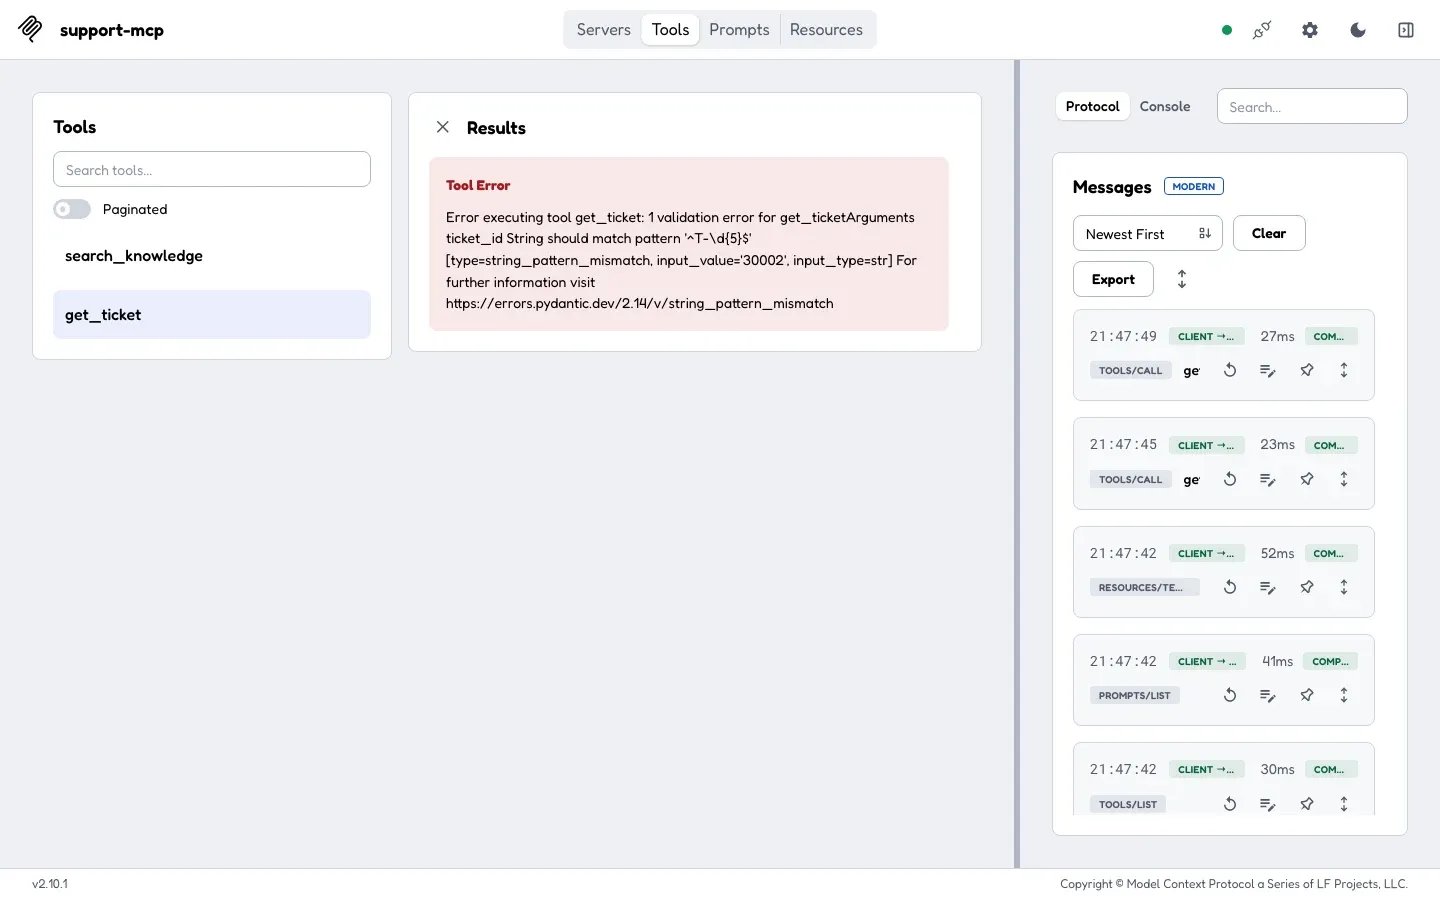Pin the 21:47:45 tools/call message
Image resolution: width=1440 pixels, height=900 pixels.
1307,479
